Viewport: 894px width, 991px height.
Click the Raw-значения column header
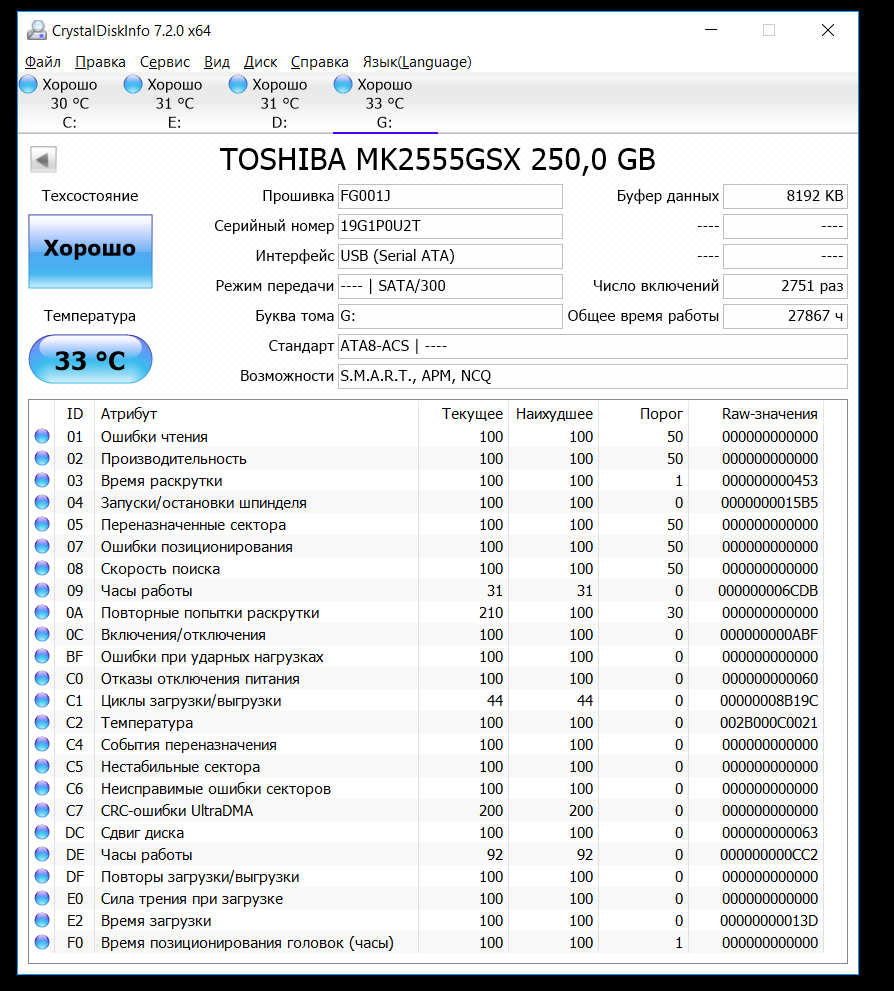click(756, 414)
